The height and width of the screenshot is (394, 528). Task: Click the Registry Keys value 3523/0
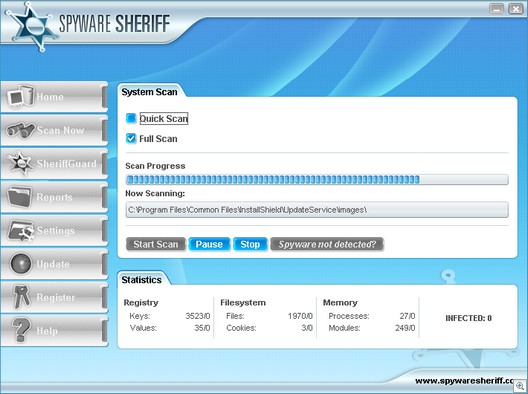coord(198,316)
